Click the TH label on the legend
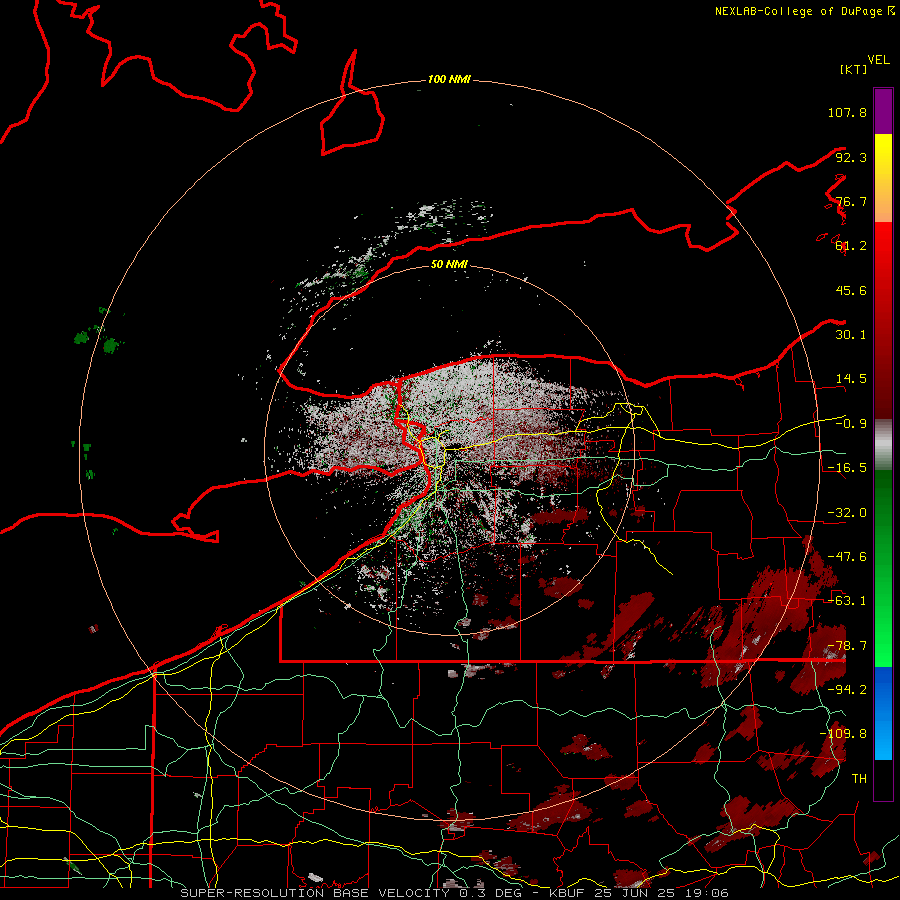Viewport: 900px width, 900px height. [859, 778]
